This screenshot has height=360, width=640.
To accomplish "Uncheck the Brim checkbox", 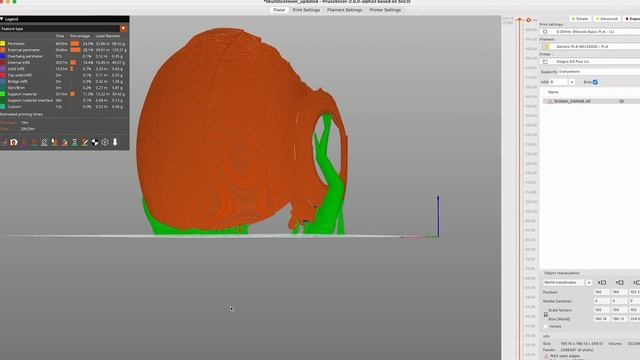I will (595, 82).
